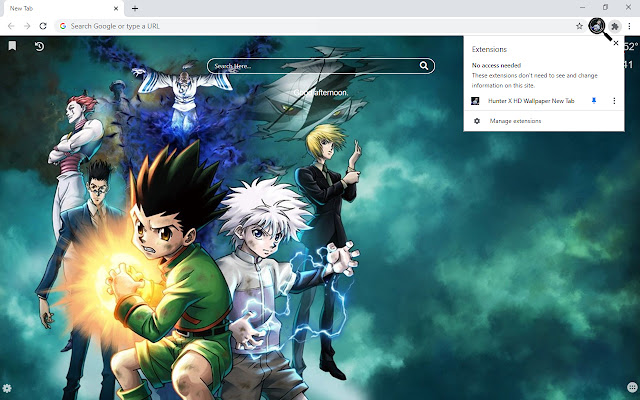Click the bookmark icon on the wallpaper page
The height and width of the screenshot is (400, 640).
point(12,46)
